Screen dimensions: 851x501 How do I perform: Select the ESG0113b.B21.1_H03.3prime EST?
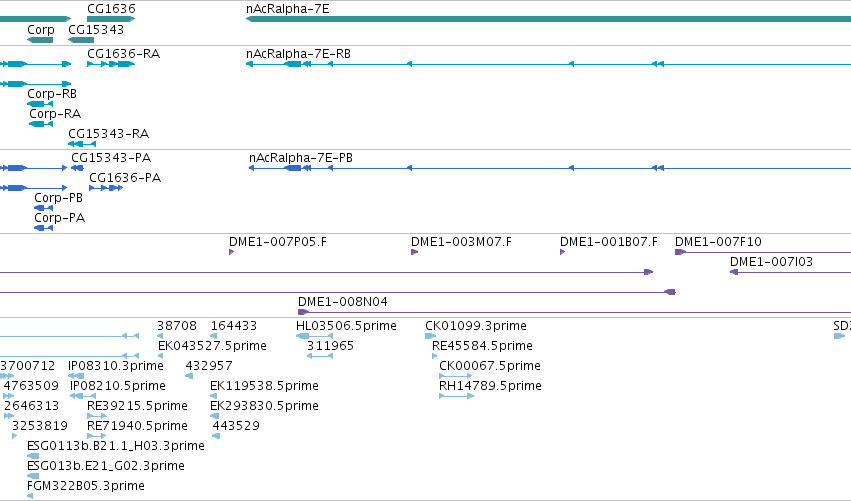pos(33,456)
